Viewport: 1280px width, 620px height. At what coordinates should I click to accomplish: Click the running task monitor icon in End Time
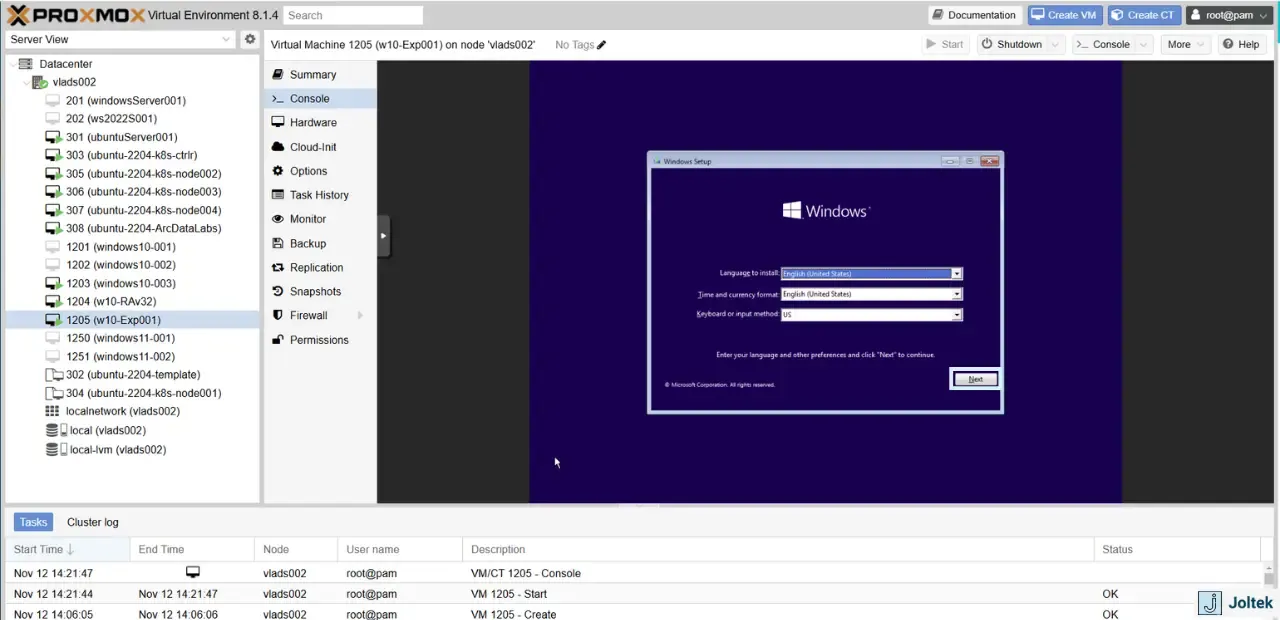click(x=193, y=572)
